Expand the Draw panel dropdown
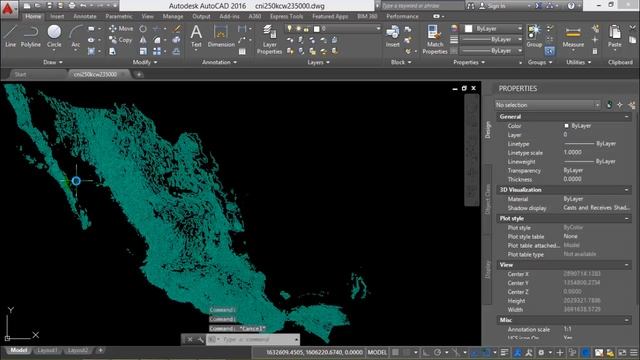 (x=53, y=62)
